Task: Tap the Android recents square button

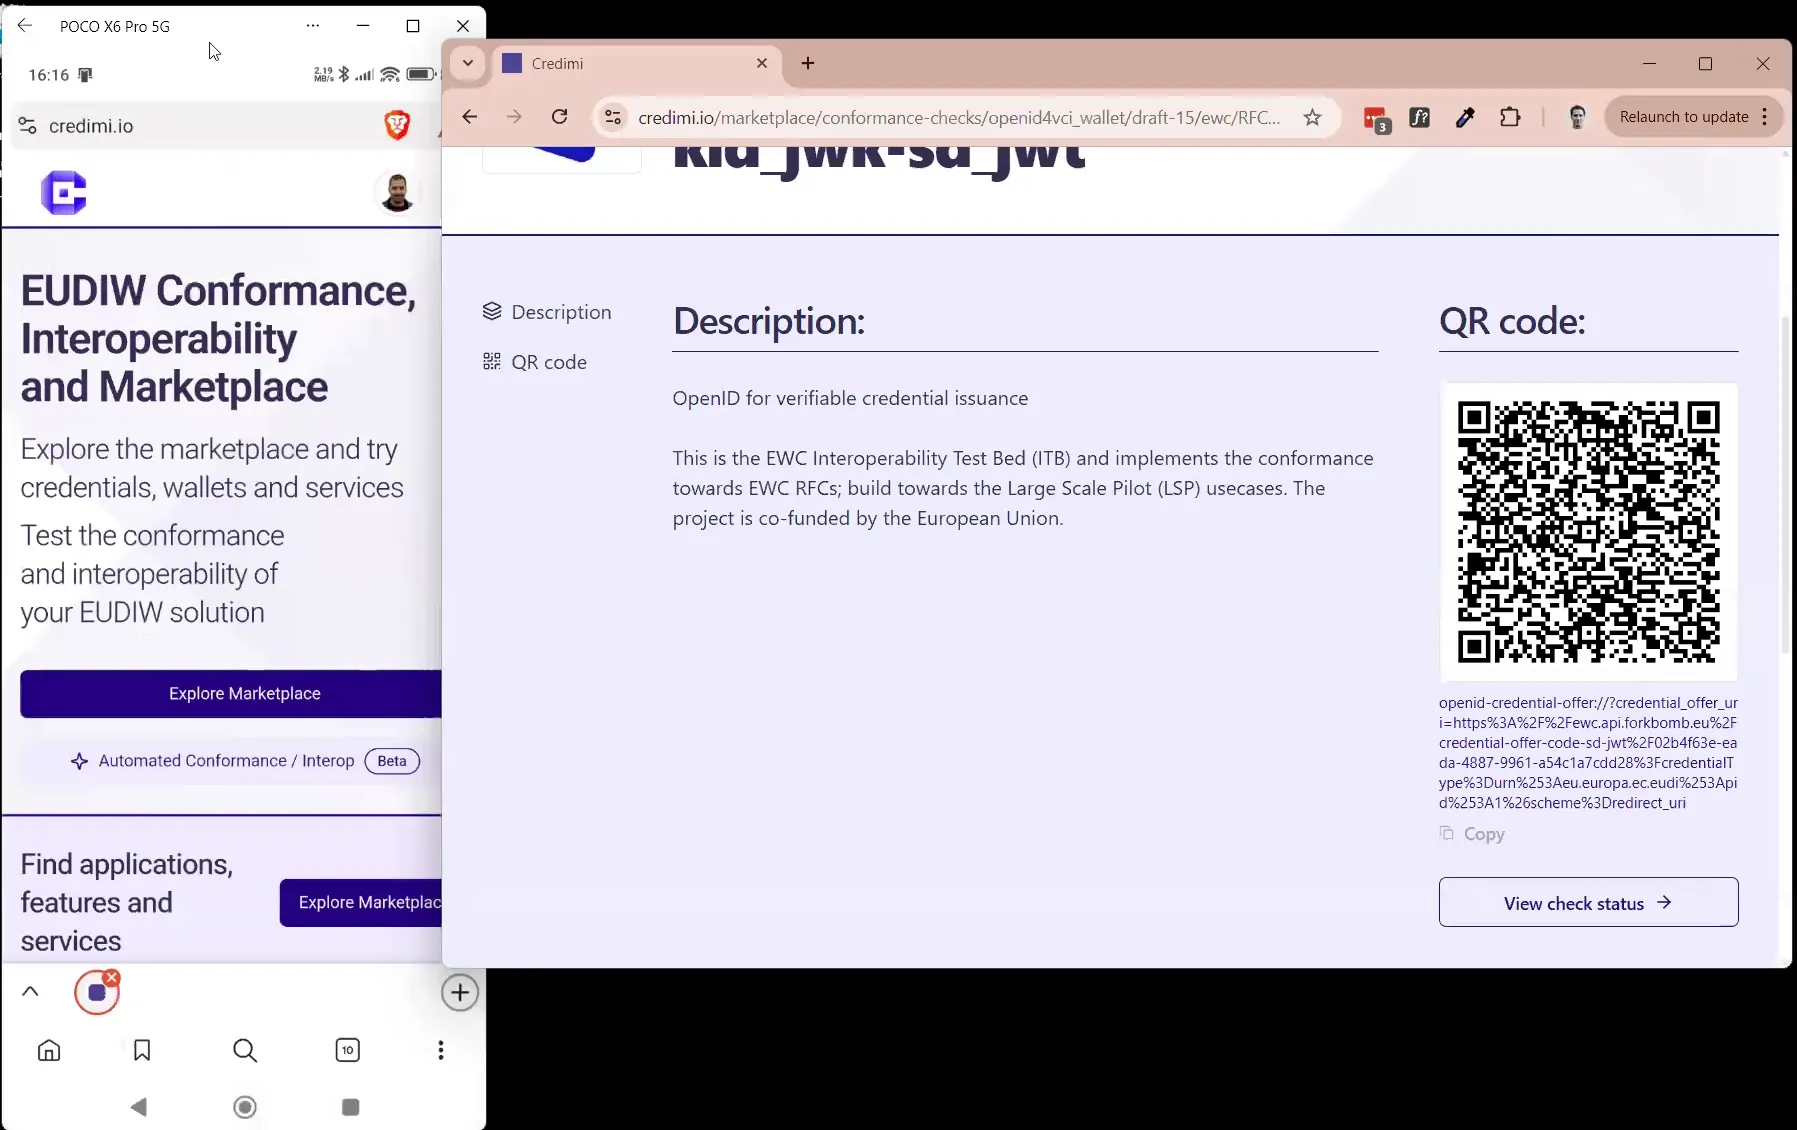Action: [350, 1107]
